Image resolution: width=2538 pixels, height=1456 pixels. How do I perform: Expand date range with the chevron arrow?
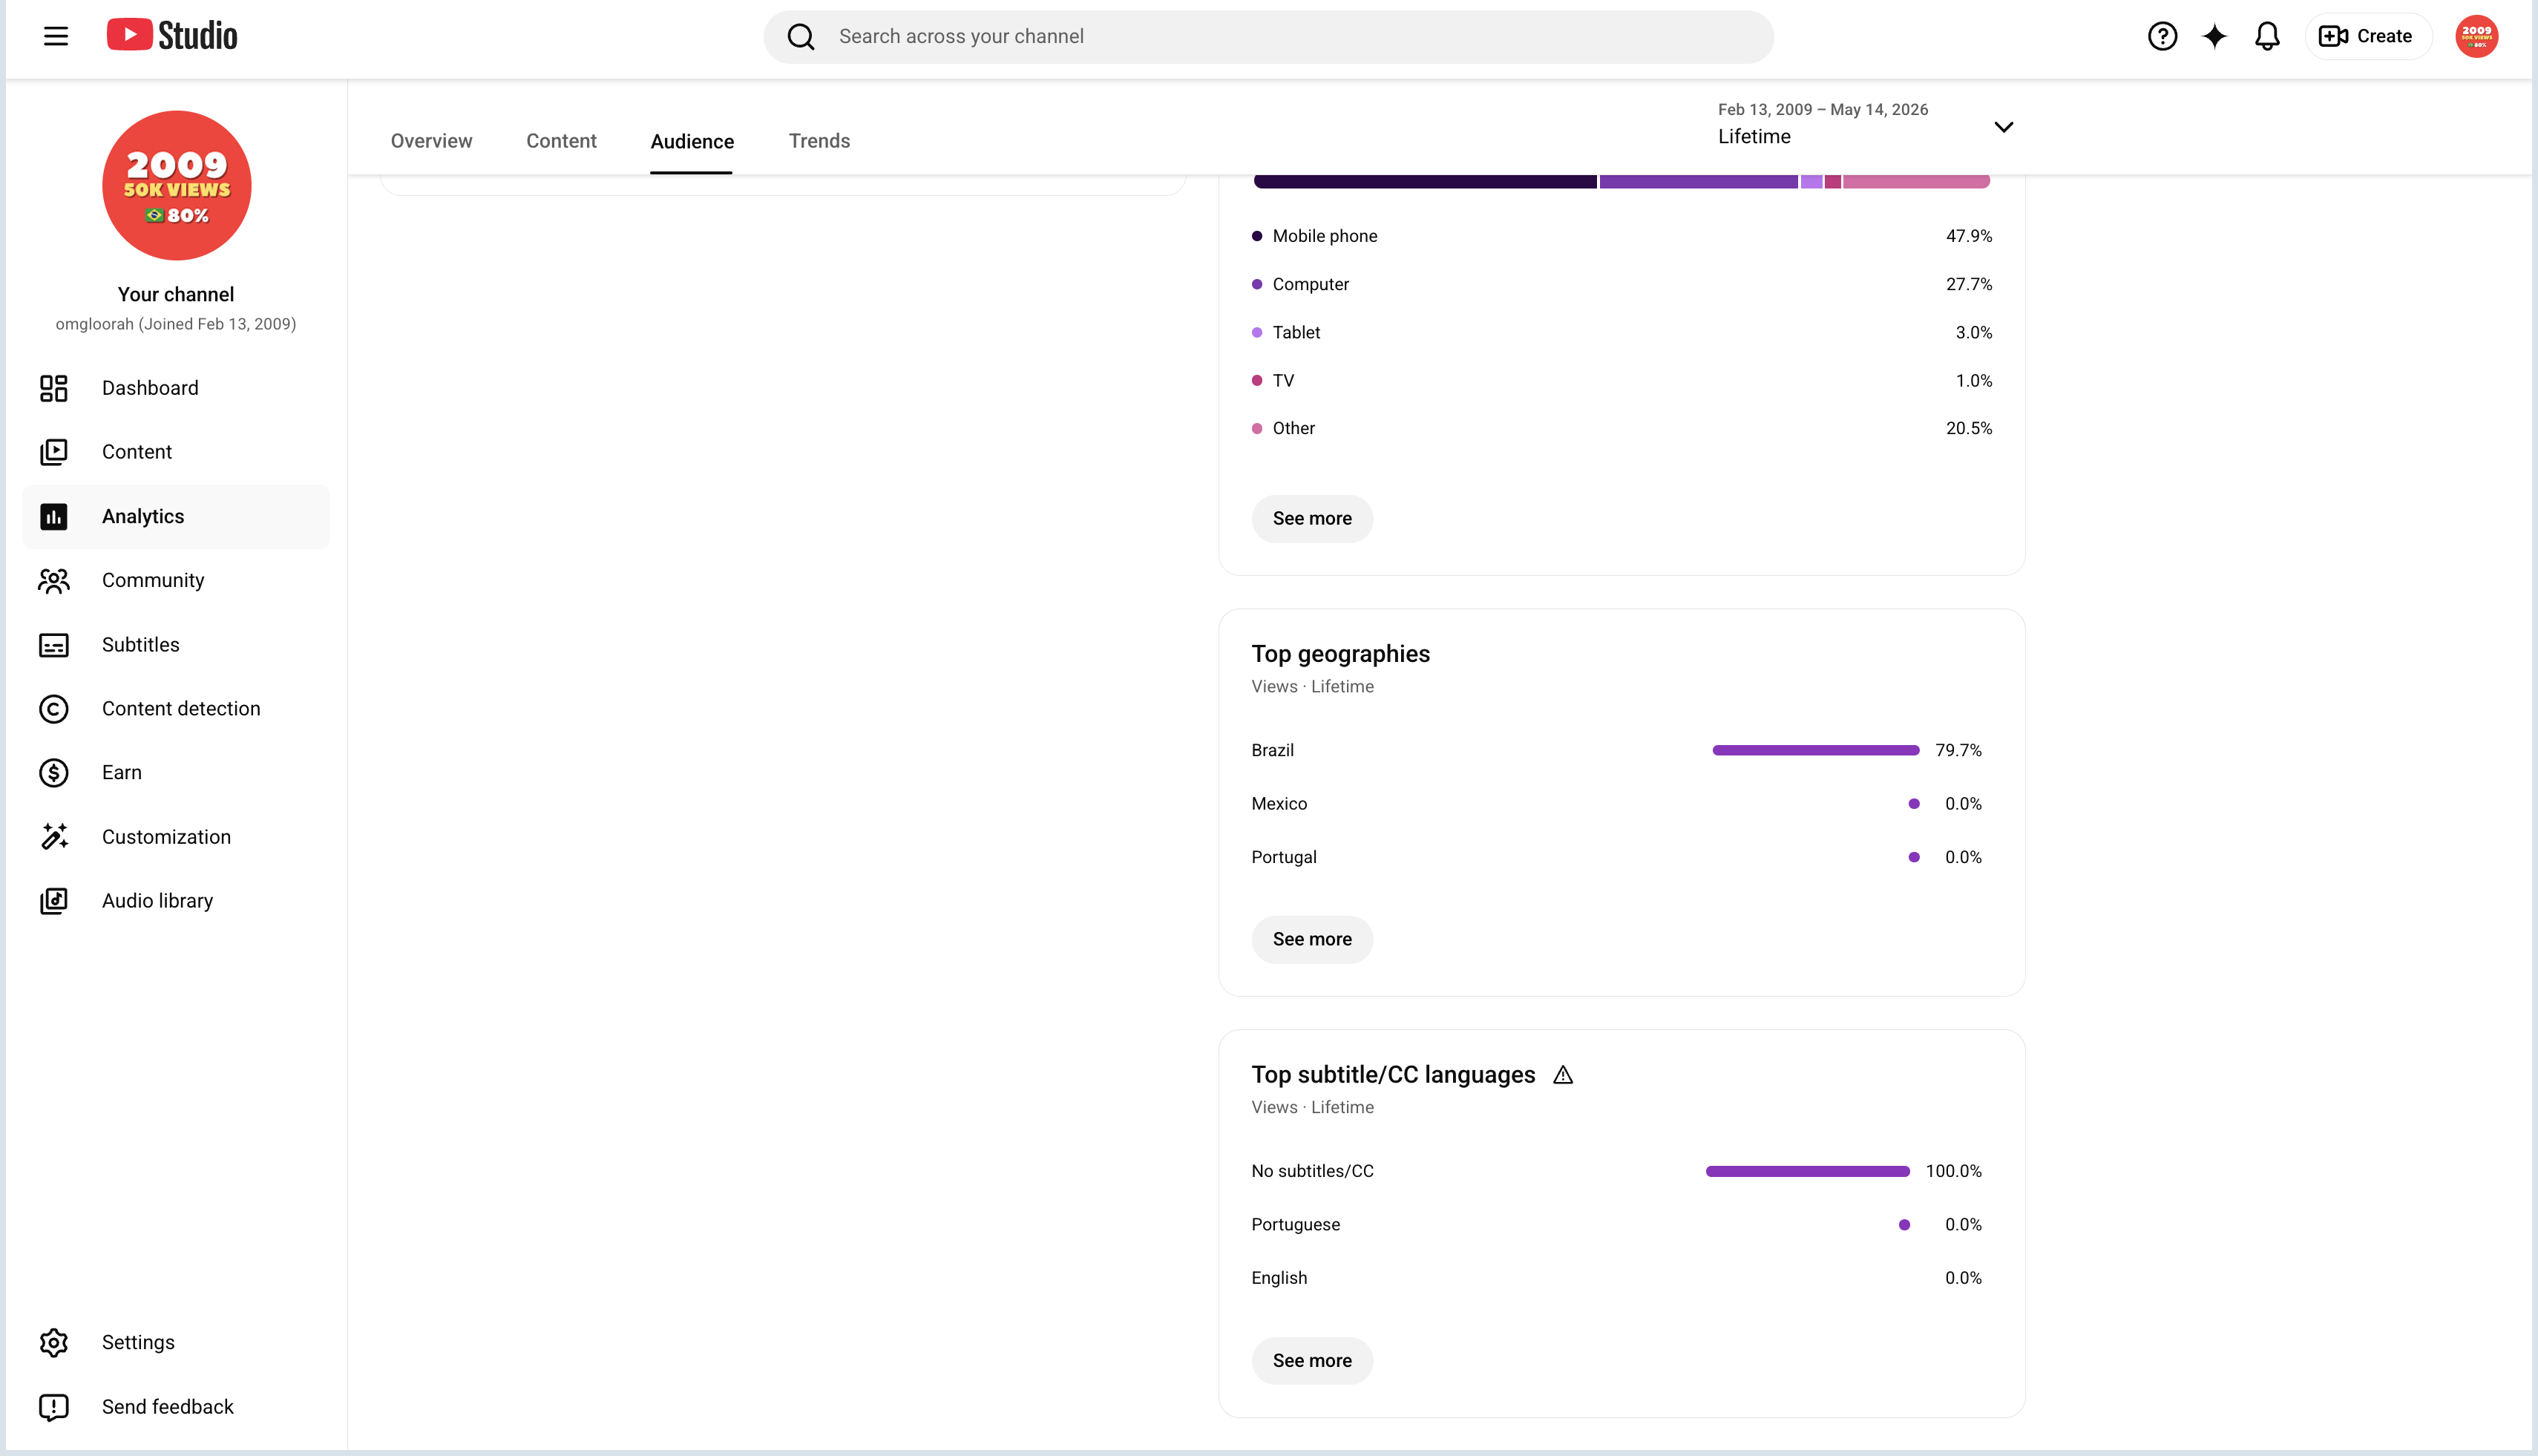pyautogui.click(x=2004, y=127)
